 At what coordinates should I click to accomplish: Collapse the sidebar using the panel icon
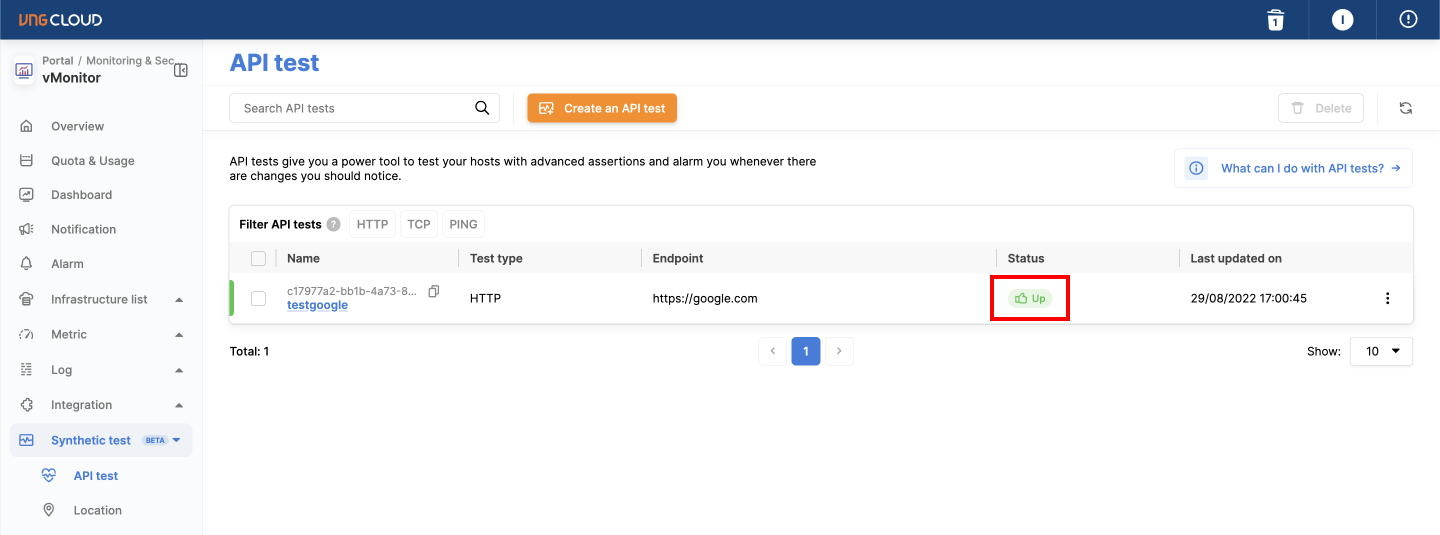181,70
